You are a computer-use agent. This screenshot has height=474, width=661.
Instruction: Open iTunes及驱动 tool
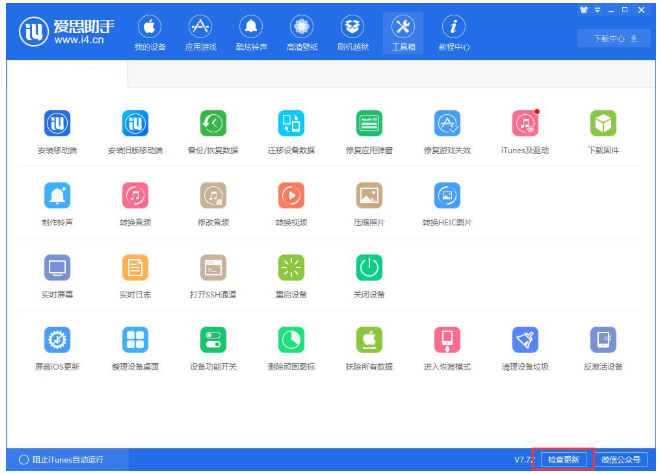click(525, 132)
